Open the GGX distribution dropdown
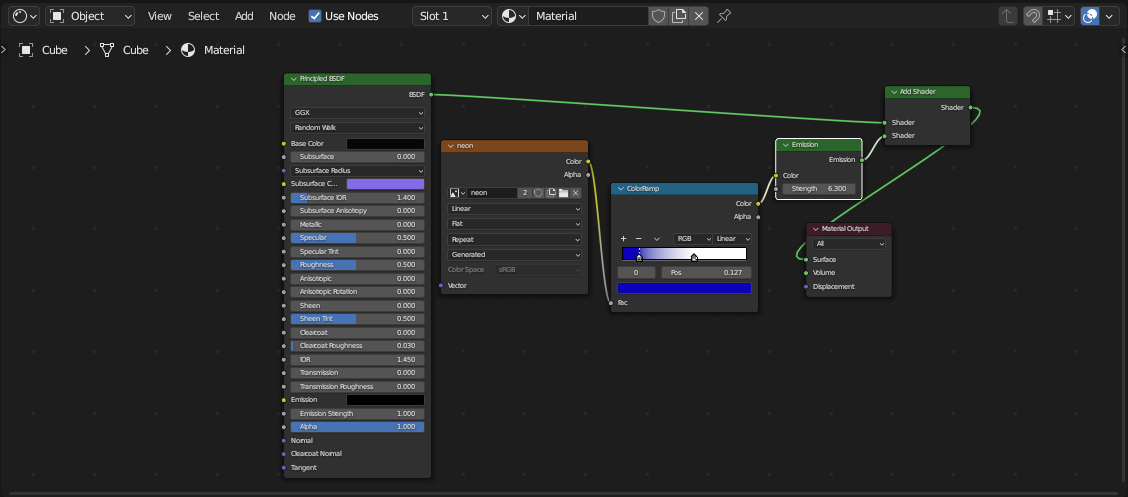This screenshot has height=497, width=1128. pos(358,113)
